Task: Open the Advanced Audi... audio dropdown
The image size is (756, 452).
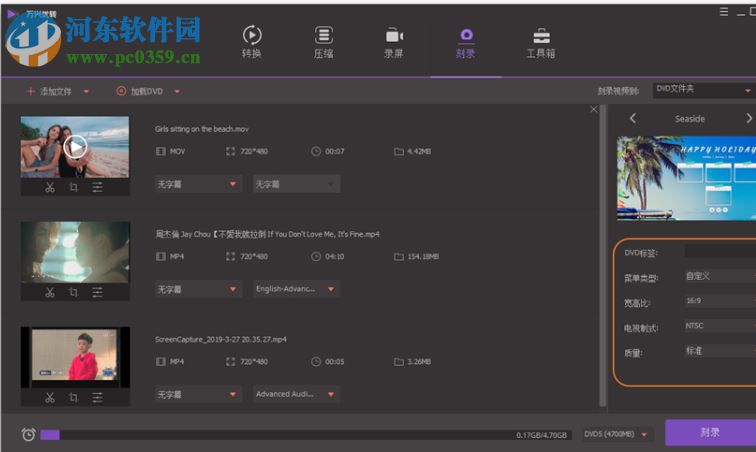Action: [297, 394]
